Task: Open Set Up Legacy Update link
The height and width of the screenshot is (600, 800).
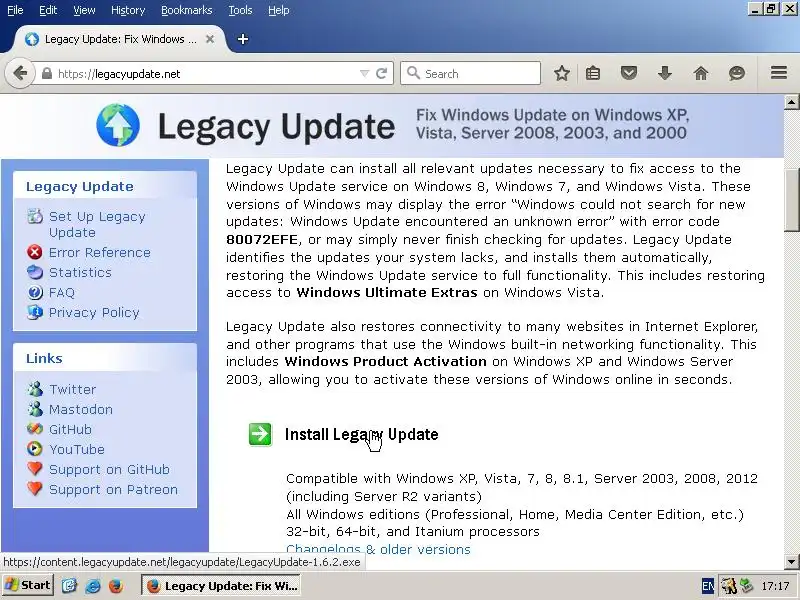Action: (x=97, y=224)
